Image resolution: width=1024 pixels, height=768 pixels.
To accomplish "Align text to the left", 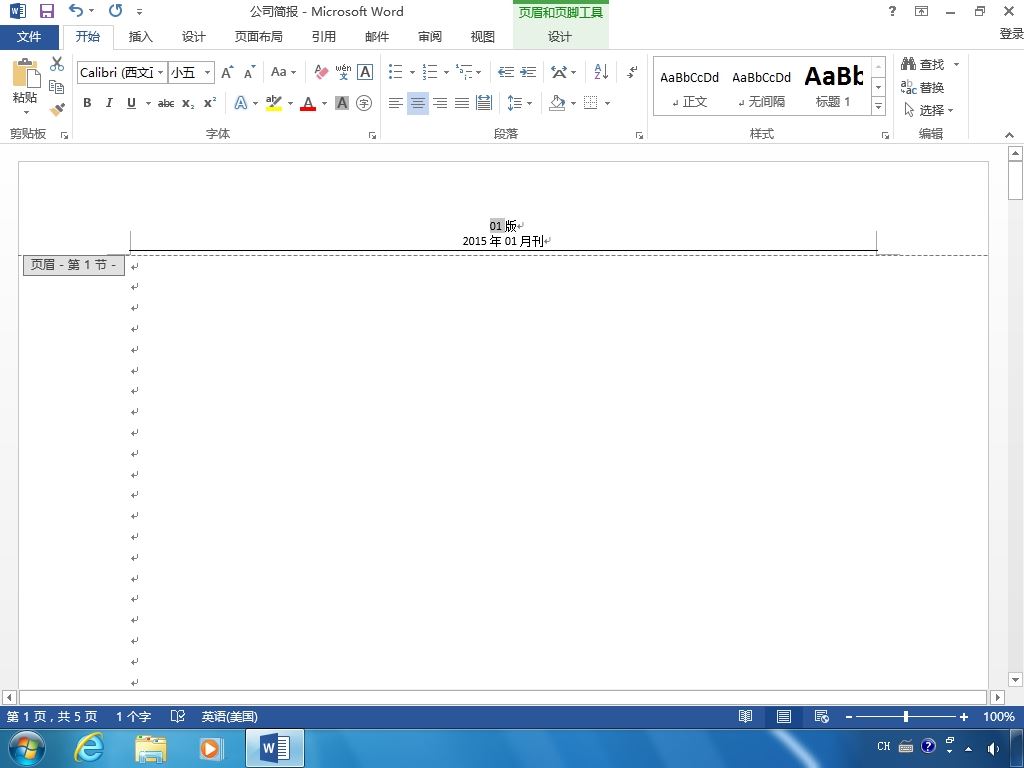I will [x=395, y=103].
